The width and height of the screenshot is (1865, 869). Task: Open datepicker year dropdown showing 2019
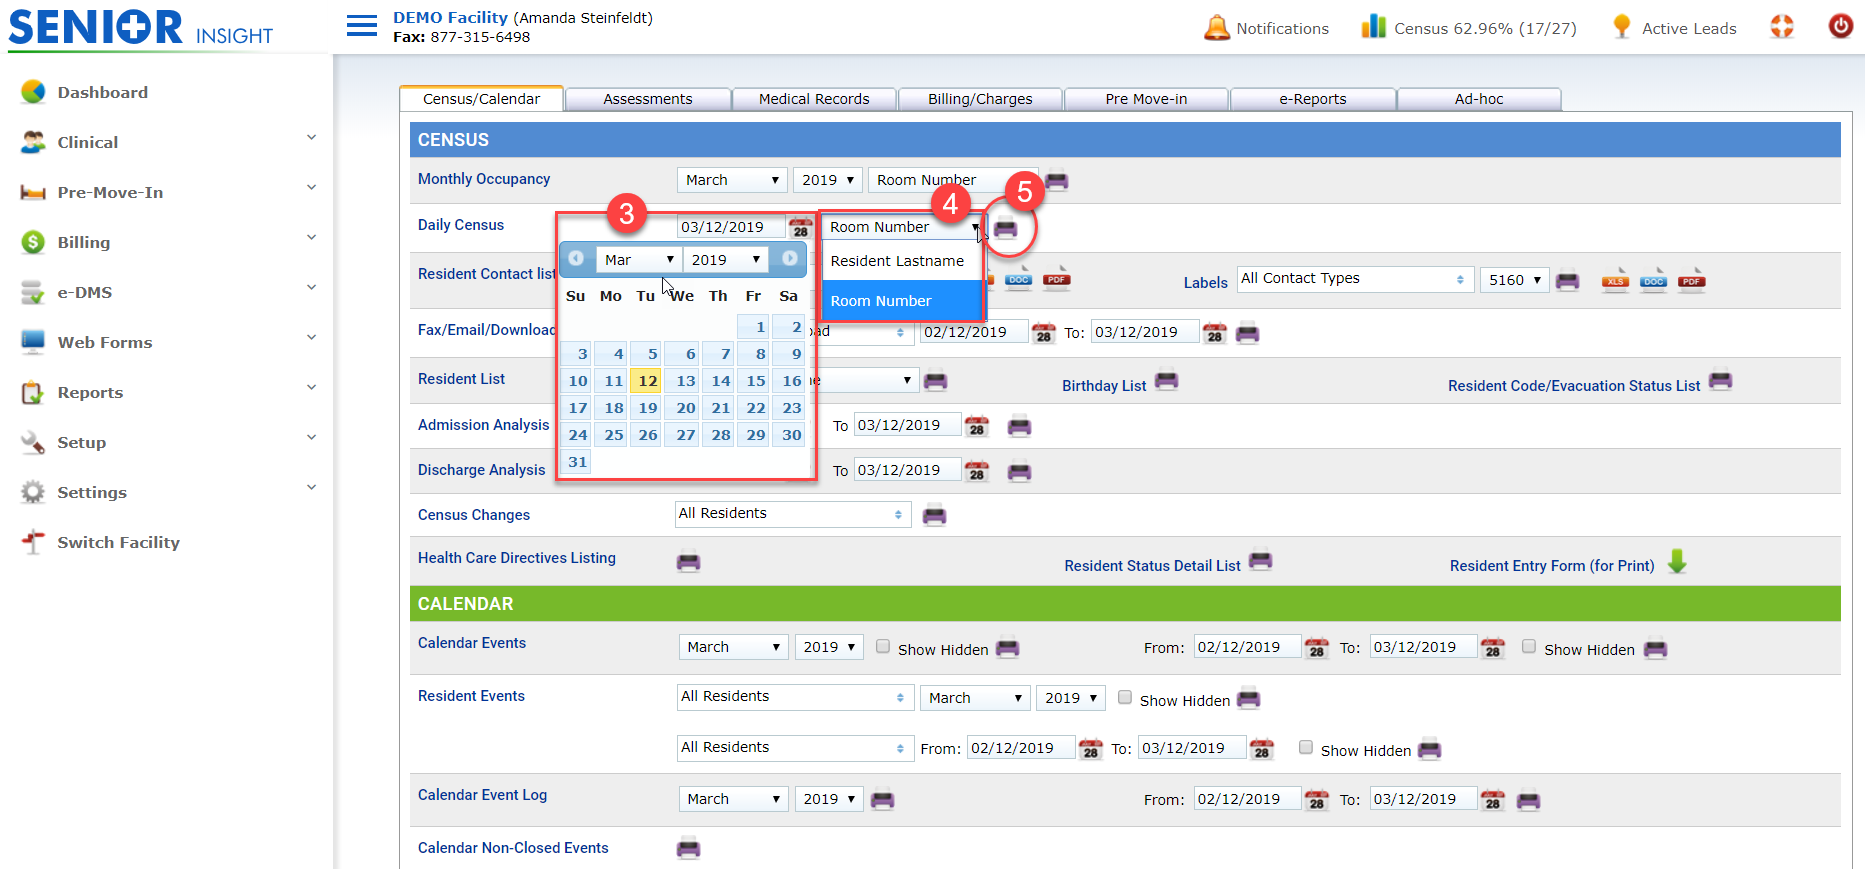tap(726, 260)
